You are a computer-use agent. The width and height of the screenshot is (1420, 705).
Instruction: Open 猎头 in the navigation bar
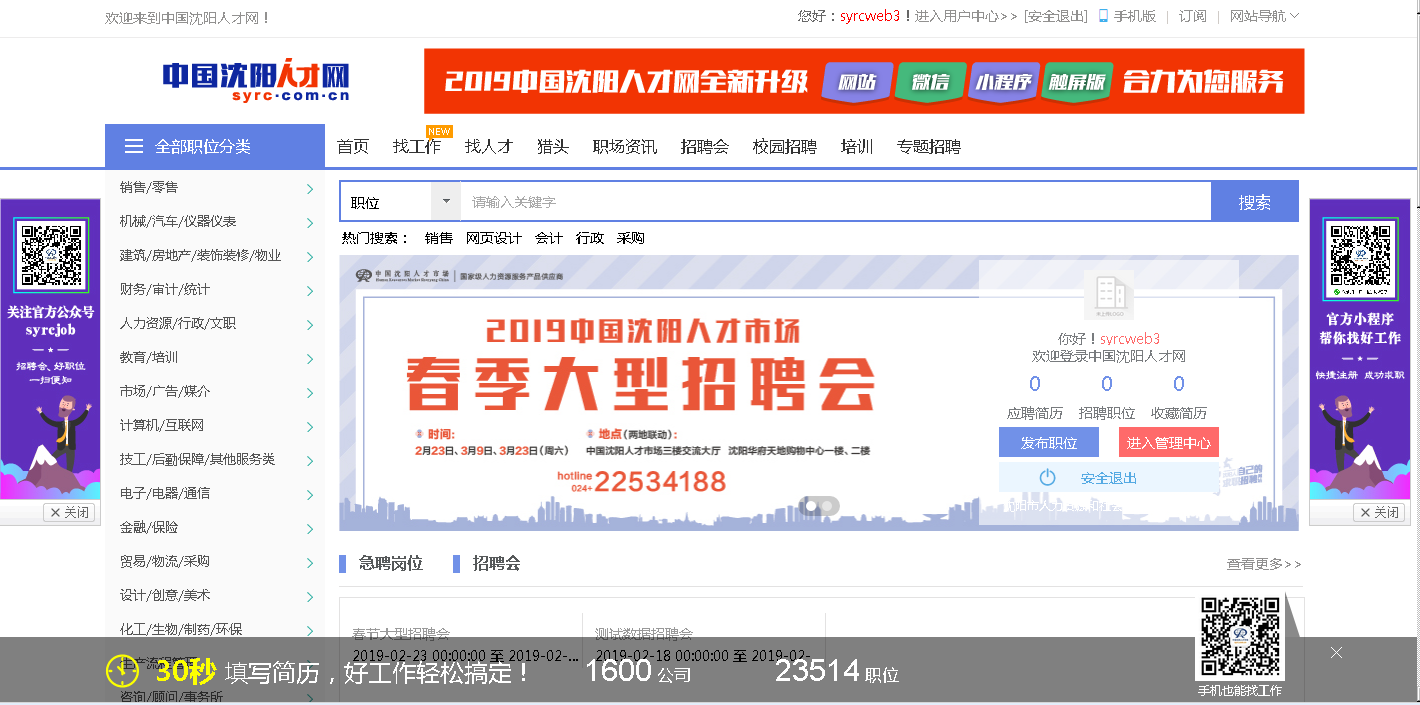point(553,147)
